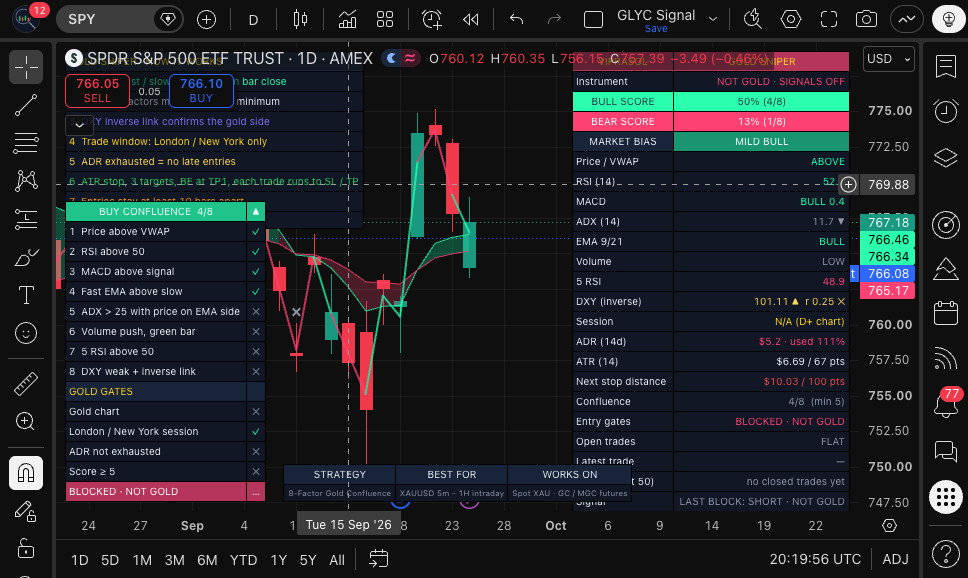Create an alert with the clock-plus icon
Viewport: 968px width, 578px height.
[x=432, y=20]
